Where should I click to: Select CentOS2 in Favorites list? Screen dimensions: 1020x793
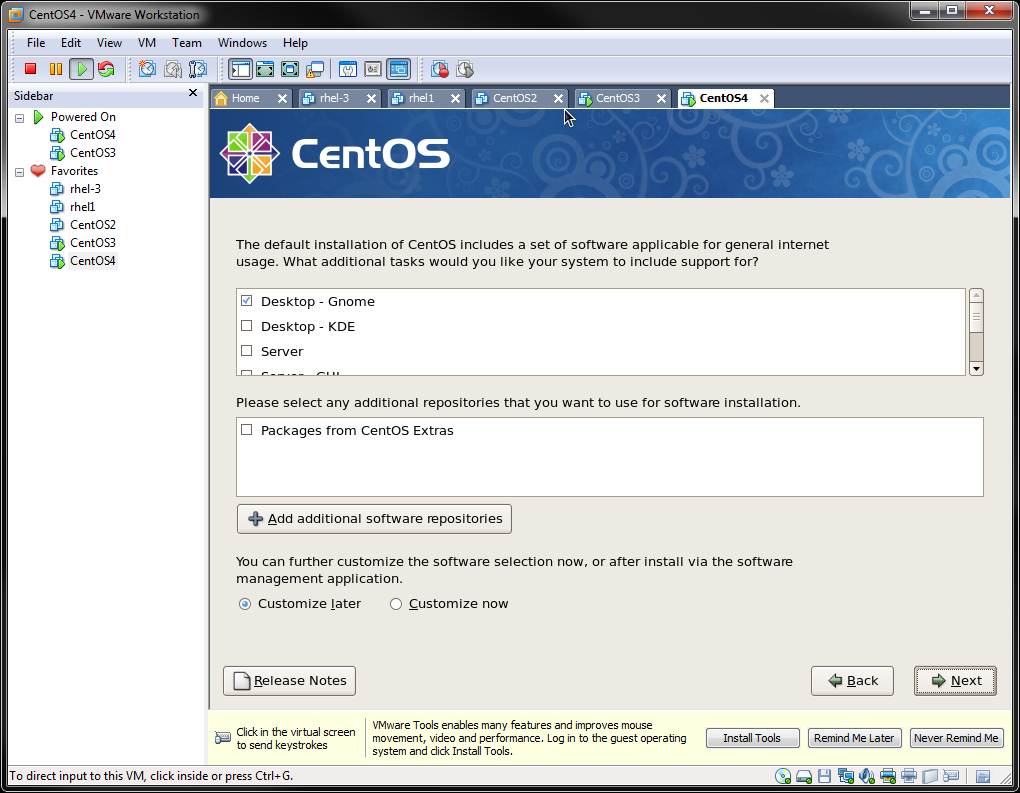coord(92,225)
